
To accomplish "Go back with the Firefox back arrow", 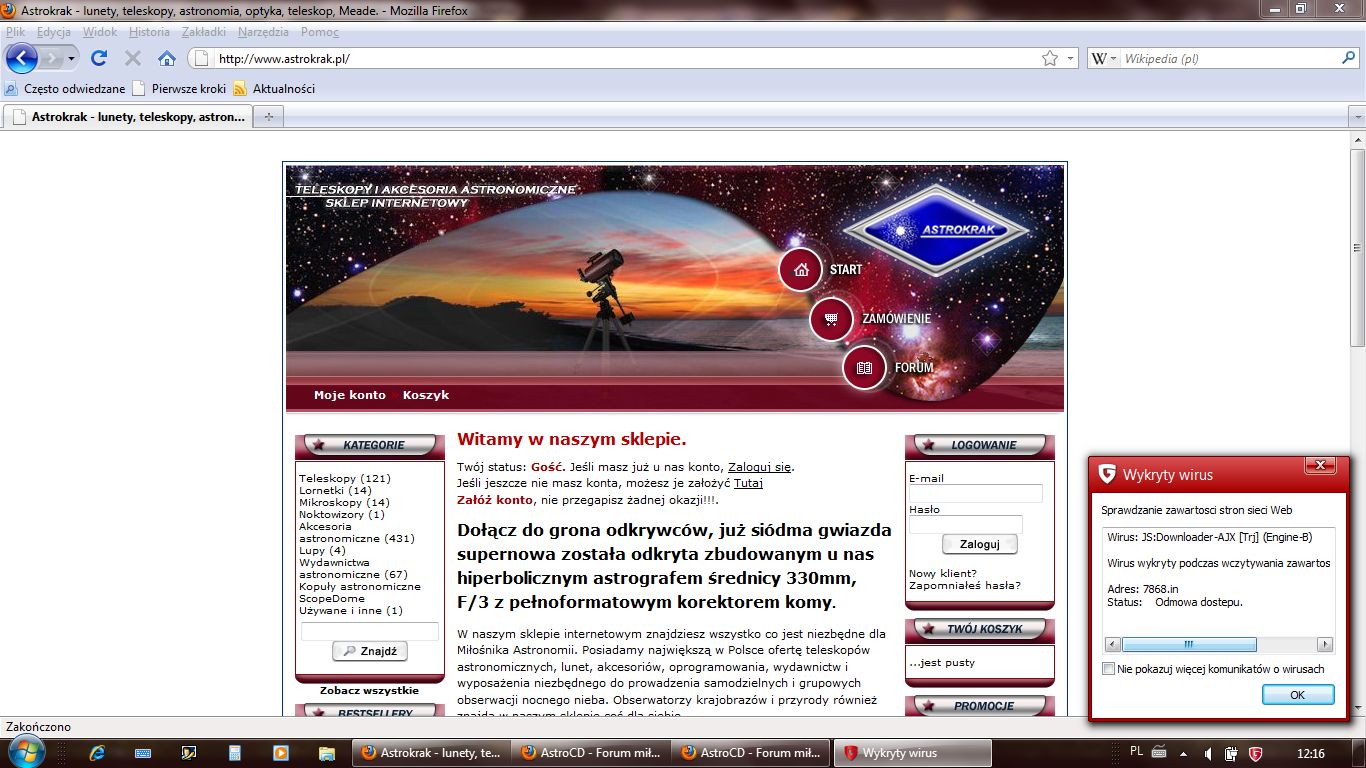I will tap(21, 58).
